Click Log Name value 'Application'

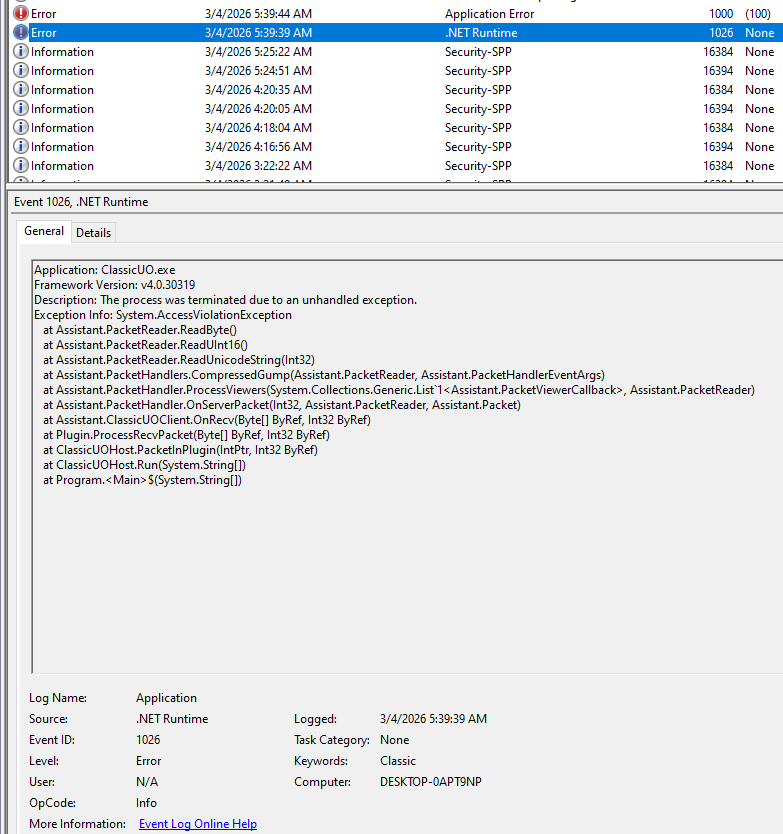pos(166,698)
